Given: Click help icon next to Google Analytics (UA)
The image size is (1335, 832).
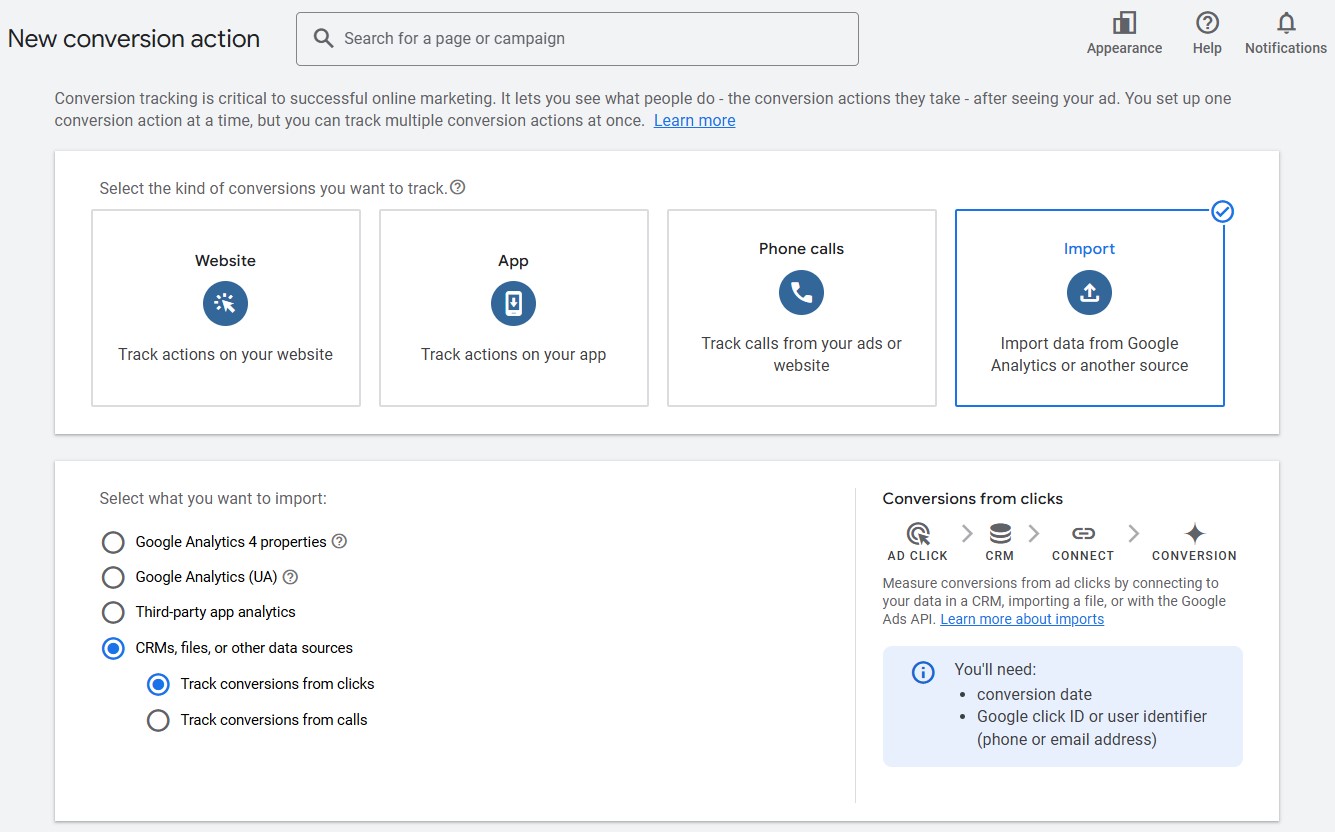Looking at the screenshot, I should pyautogui.click(x=290, y=577).
